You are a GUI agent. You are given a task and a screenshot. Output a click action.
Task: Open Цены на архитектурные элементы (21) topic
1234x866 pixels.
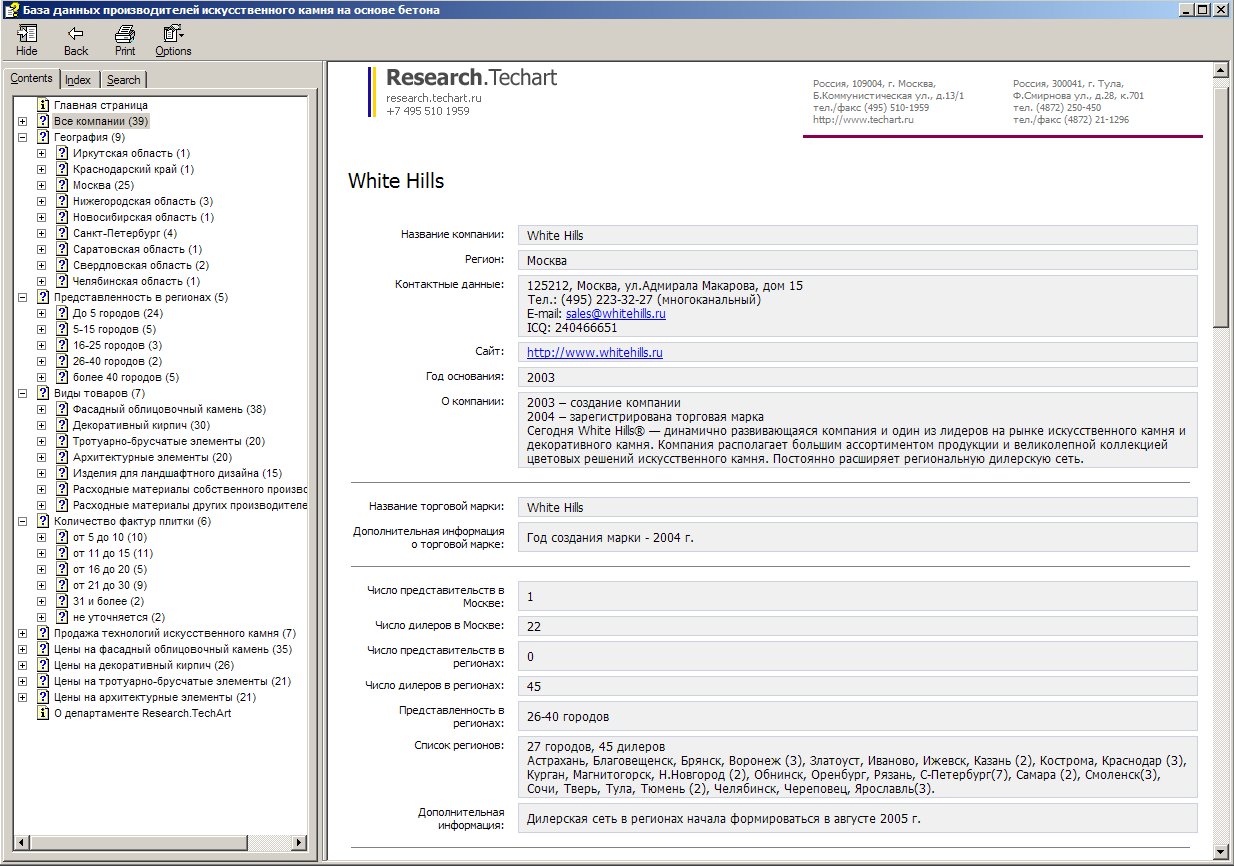[155, 697]
